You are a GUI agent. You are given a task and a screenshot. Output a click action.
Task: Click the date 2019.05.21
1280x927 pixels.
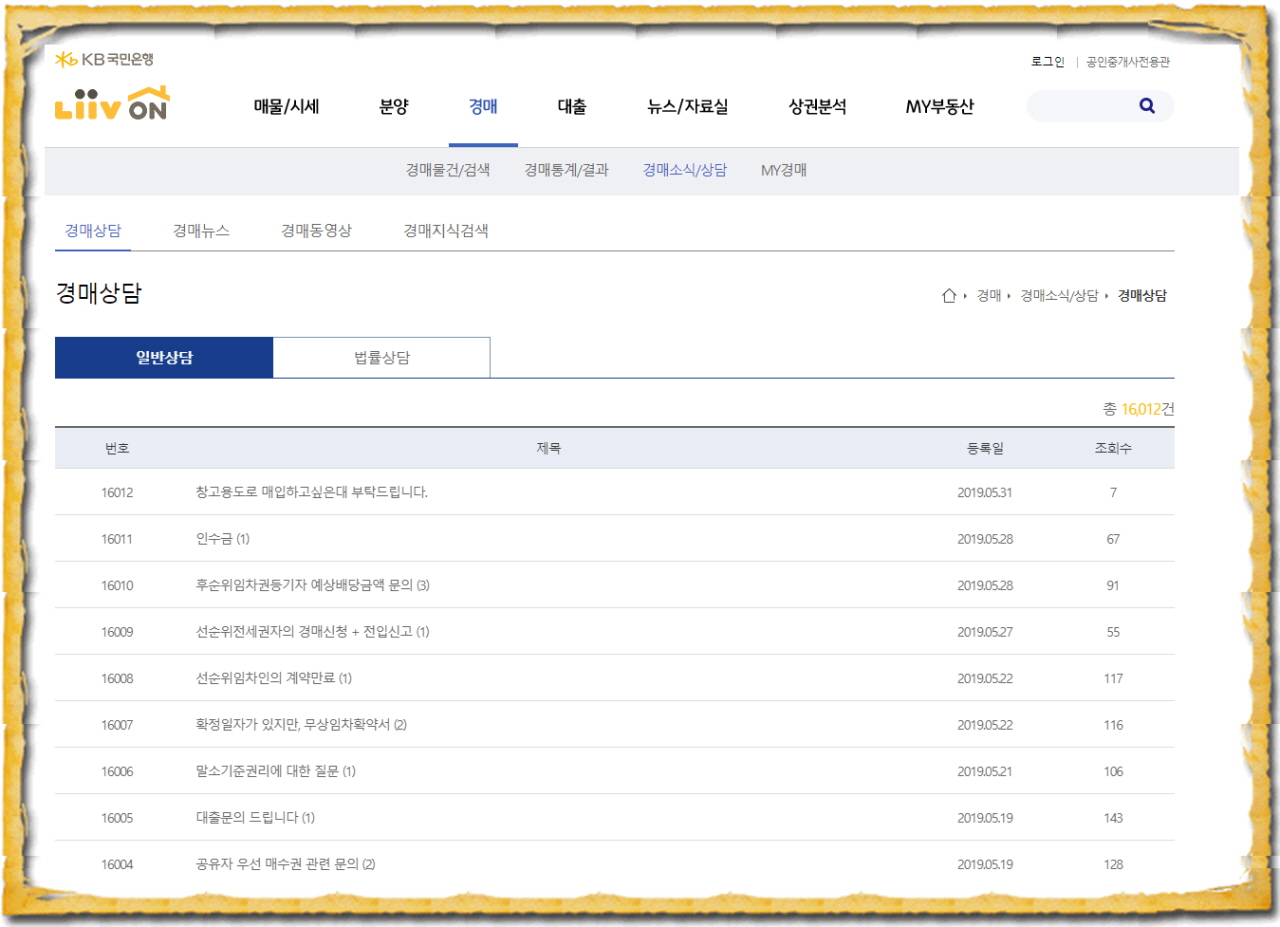(985, 772)
